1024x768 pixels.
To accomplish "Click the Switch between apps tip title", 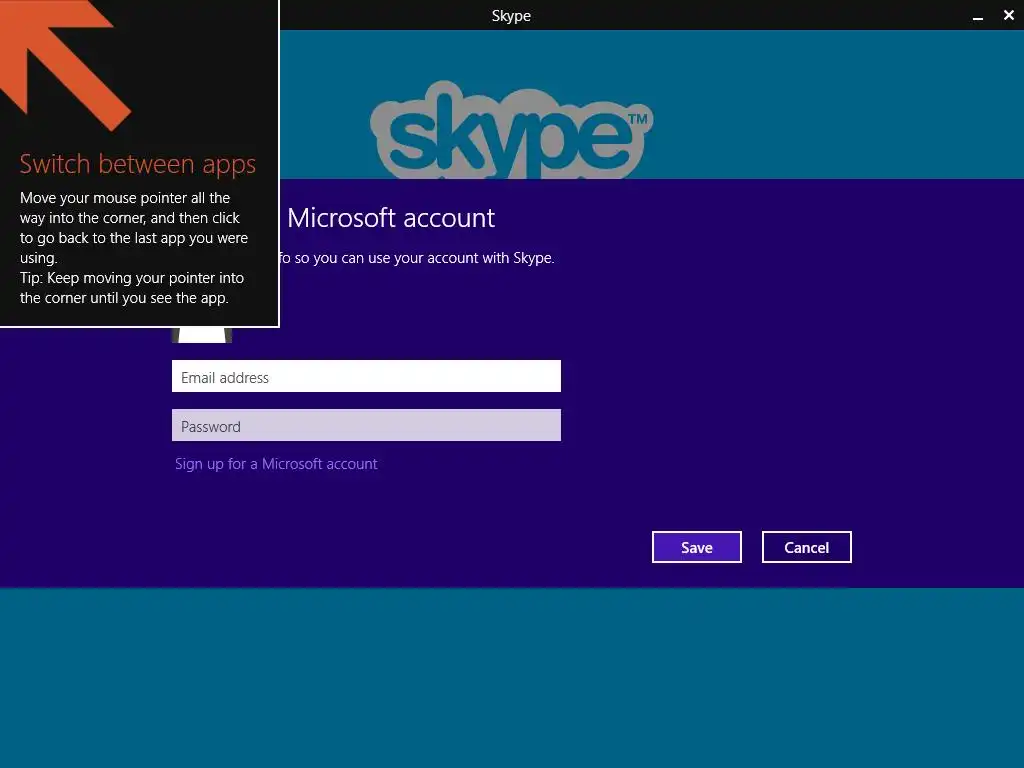I will (137, 164).
